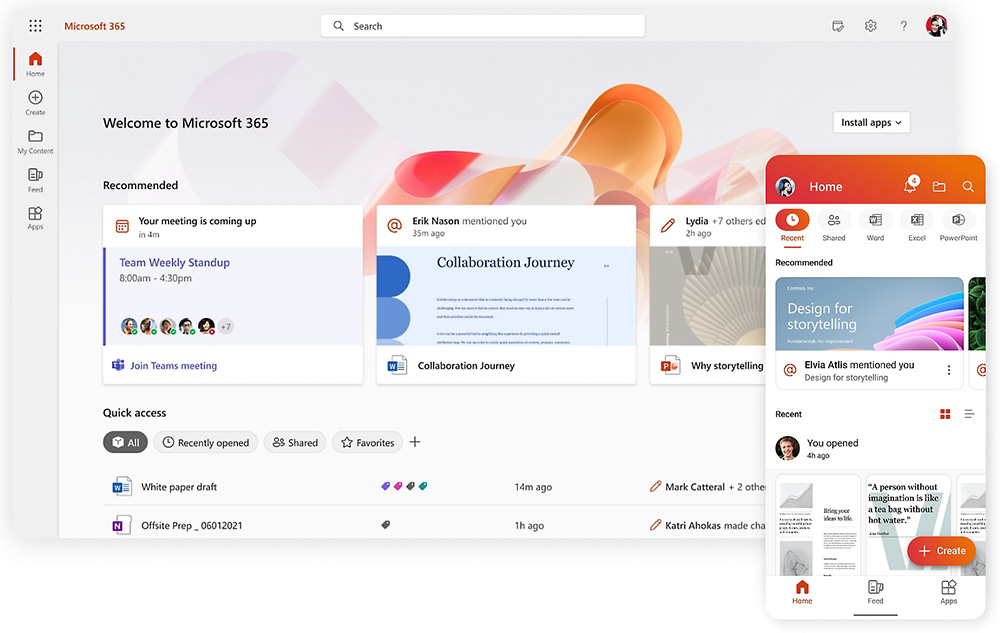Switch the Recent list to grid view
This screenshot has width=1000, height=633.
945,413
